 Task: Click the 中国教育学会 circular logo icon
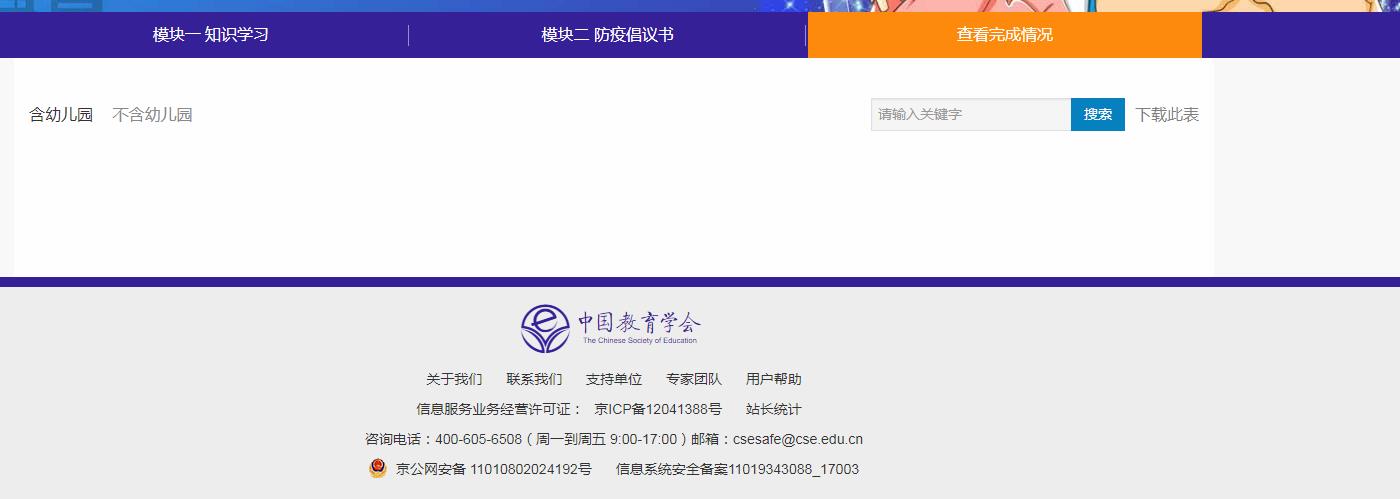(x=545, y=328)
